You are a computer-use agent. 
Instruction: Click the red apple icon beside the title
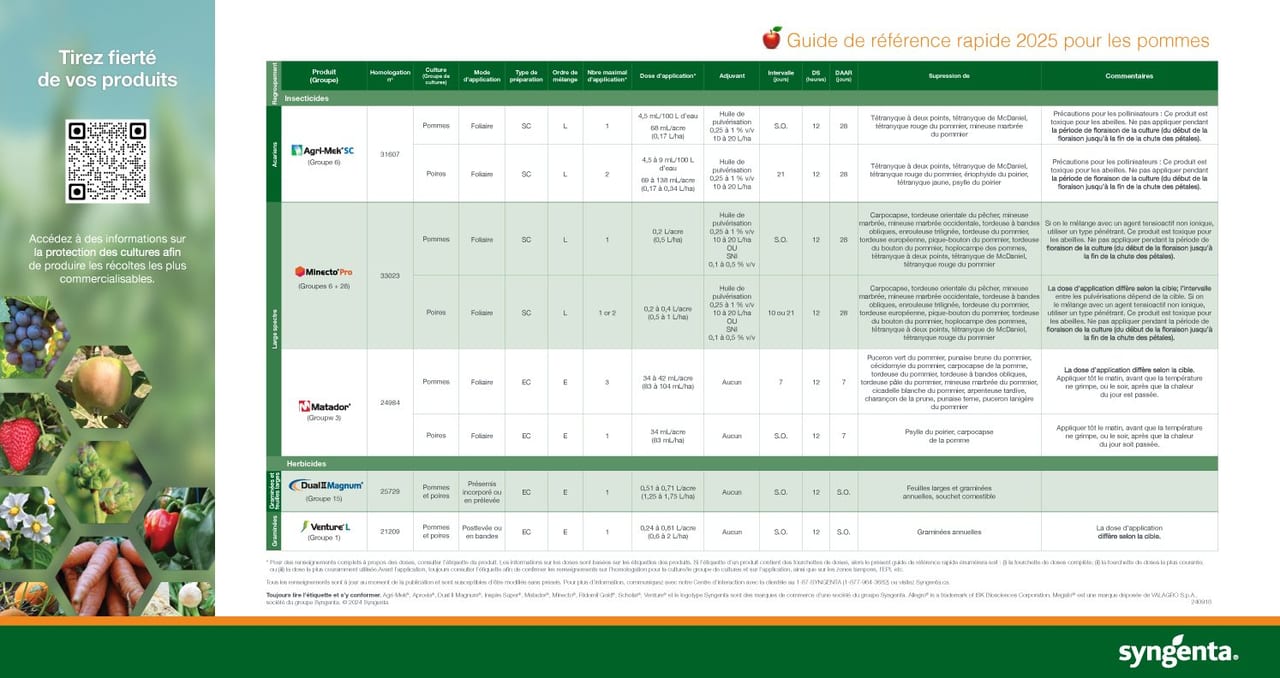(771, 39)
